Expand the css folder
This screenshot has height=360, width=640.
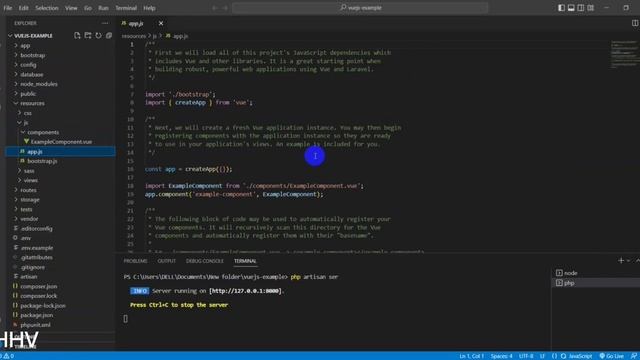click(x=27, y=113)
